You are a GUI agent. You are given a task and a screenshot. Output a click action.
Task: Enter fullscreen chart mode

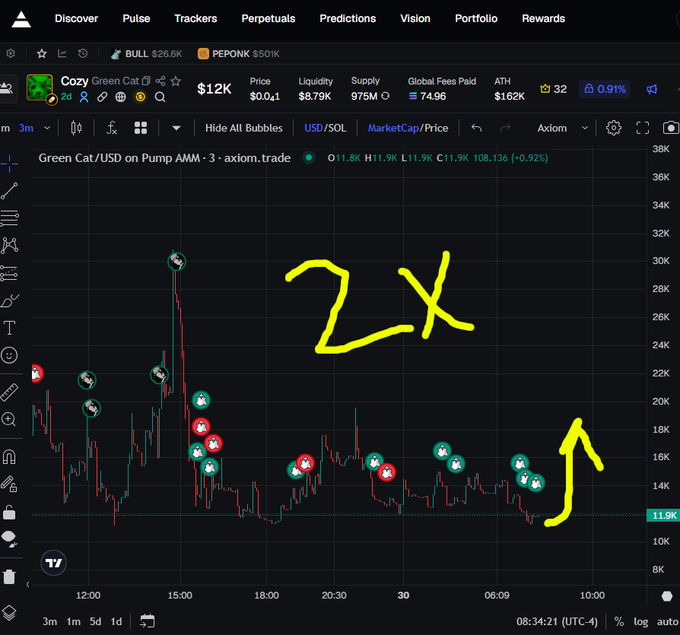point(643,128)
